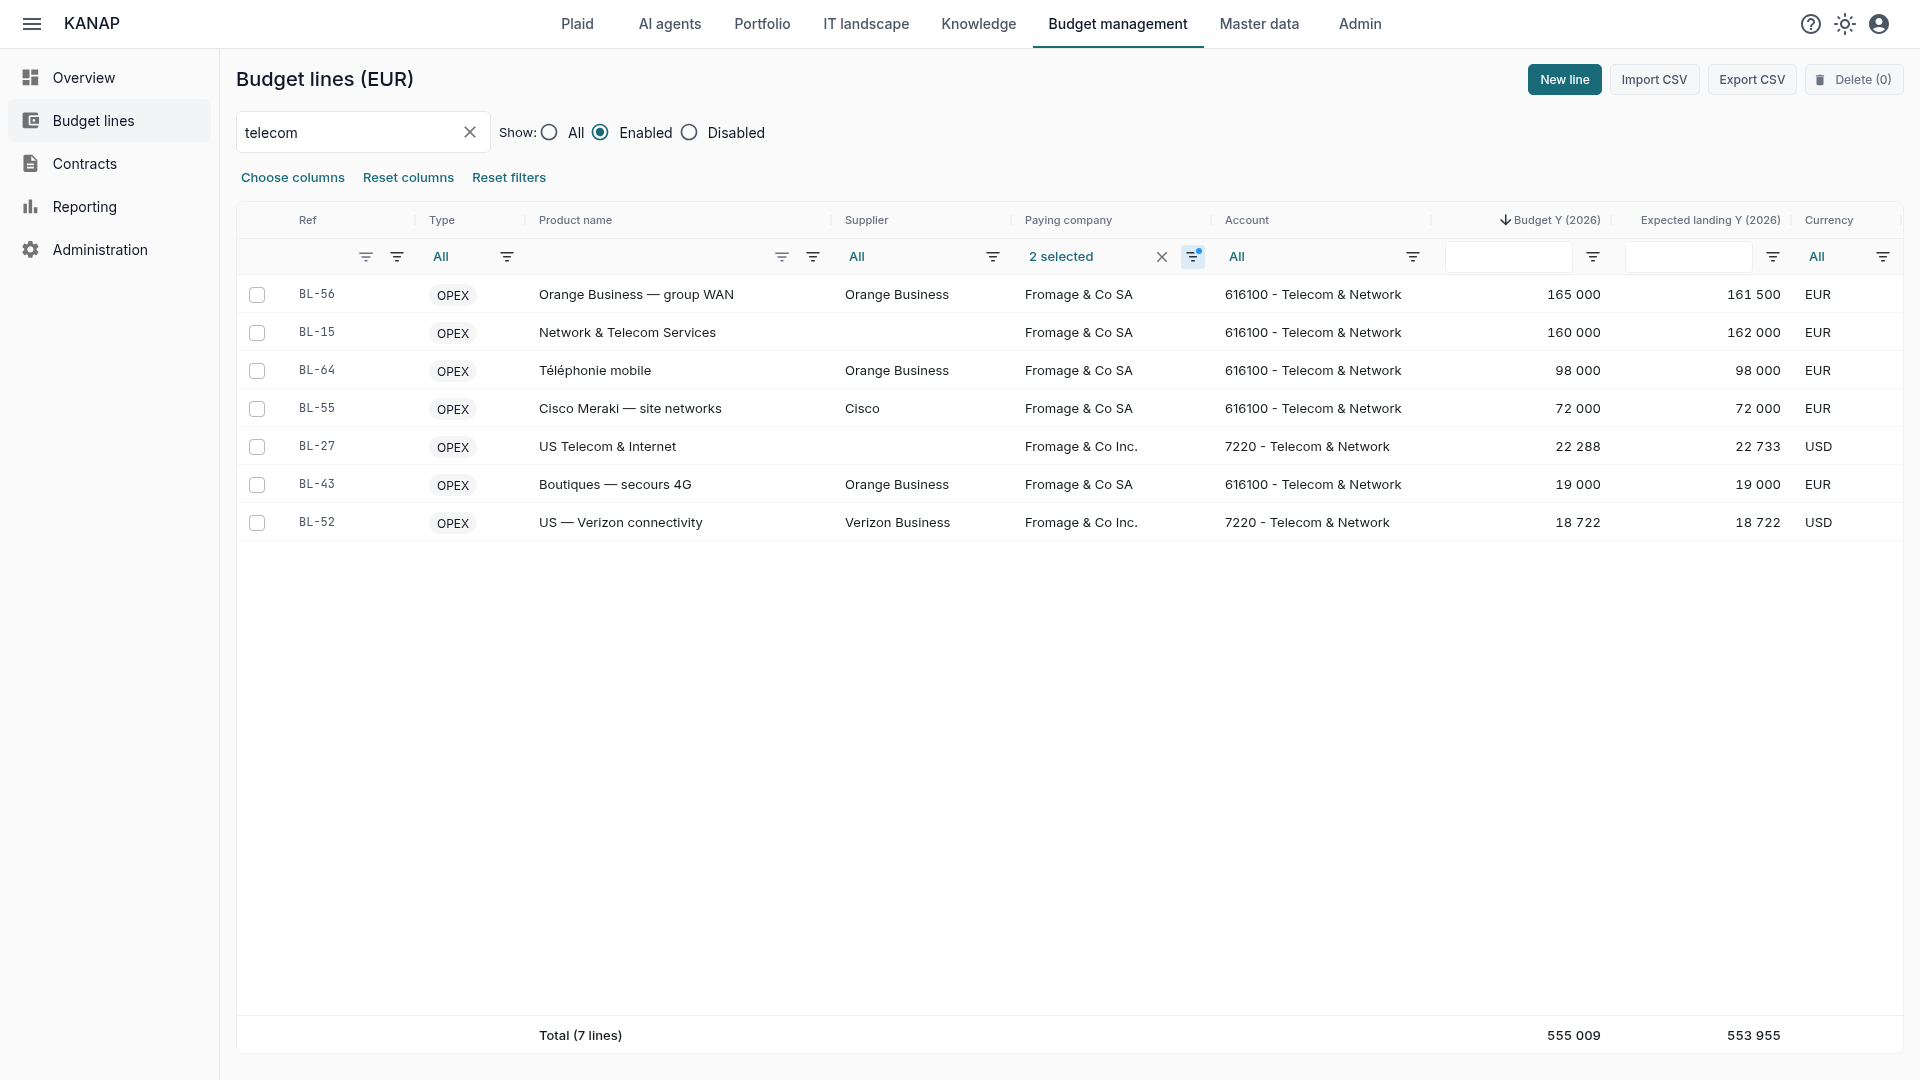The image size is (1920, 1080).
Task: Open the Account column filter icon
Action: coord(1413,257)
